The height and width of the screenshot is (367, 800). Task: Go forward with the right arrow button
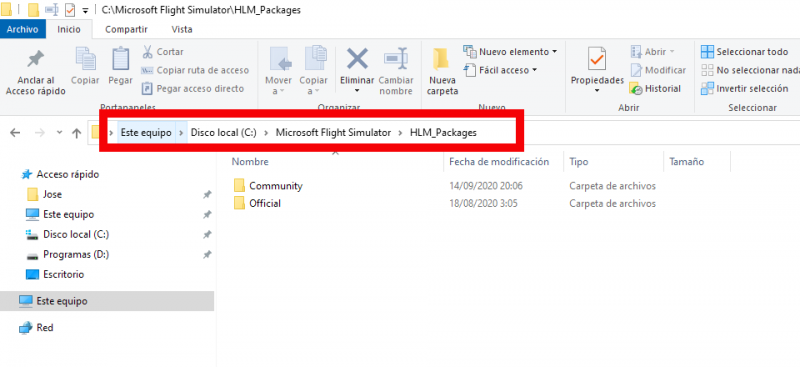[x=40, y=133]
